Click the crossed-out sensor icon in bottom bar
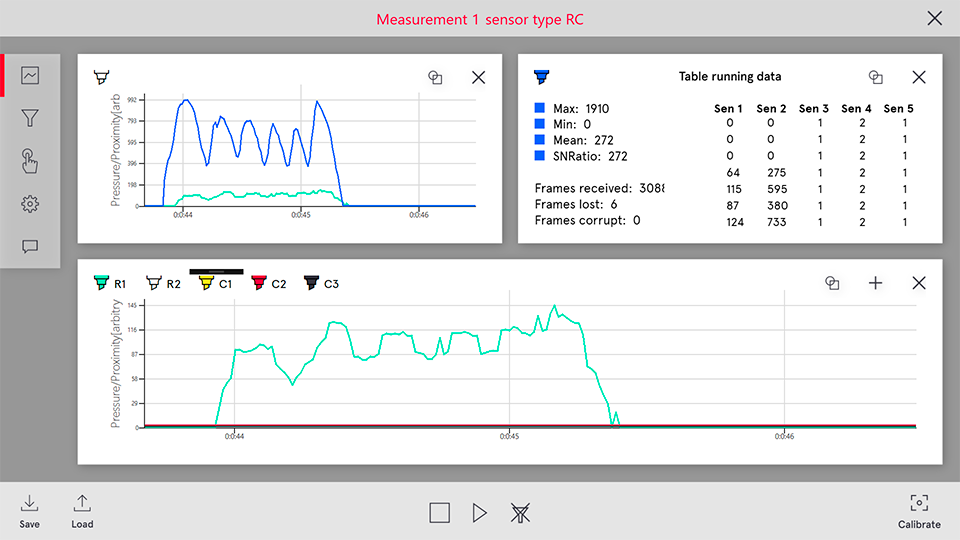The height and width of the screenshot is (540, 960). click(x=520, y=513)
